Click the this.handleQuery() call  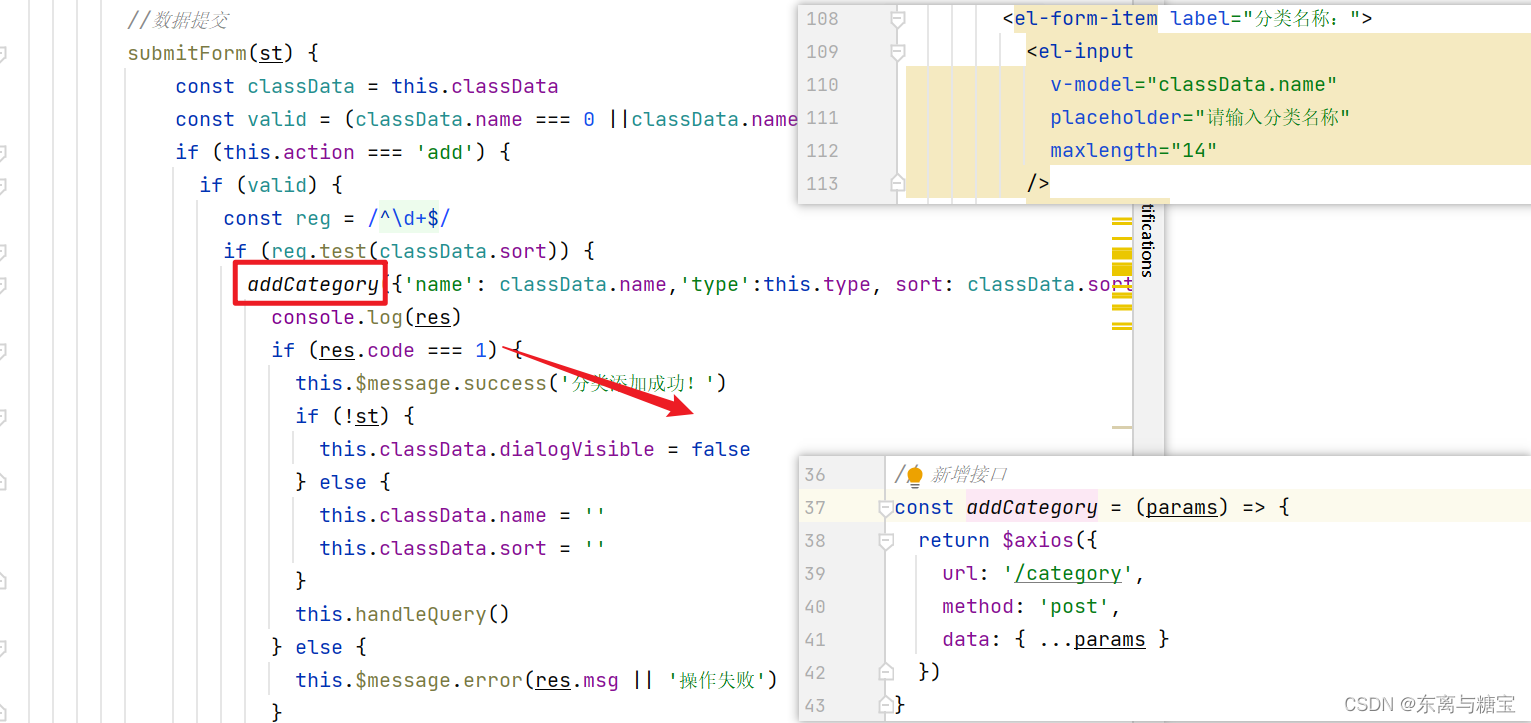coord(402,614)
